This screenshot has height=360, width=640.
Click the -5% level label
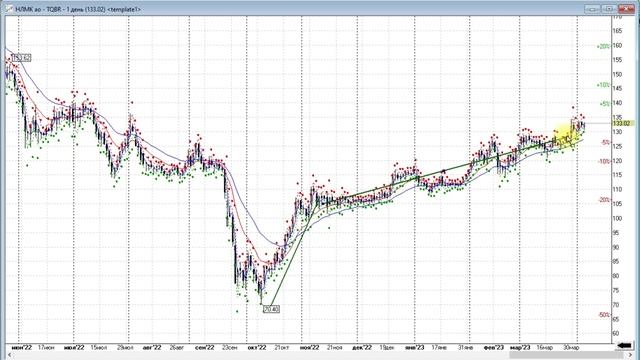[x=605, y=142]
